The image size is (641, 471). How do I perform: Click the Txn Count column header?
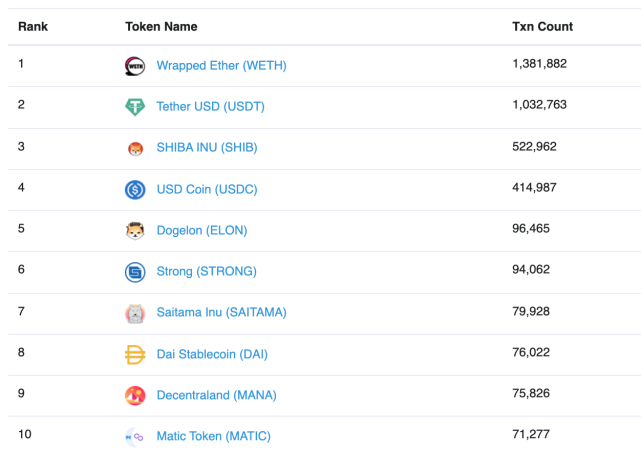point(542,27)
